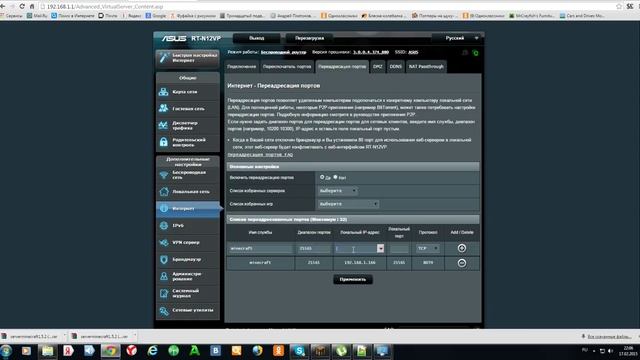Open Network Tools (Сетевые утилиты) icon
The height and width of the screenshot is (360, 640).
point(164,311)
